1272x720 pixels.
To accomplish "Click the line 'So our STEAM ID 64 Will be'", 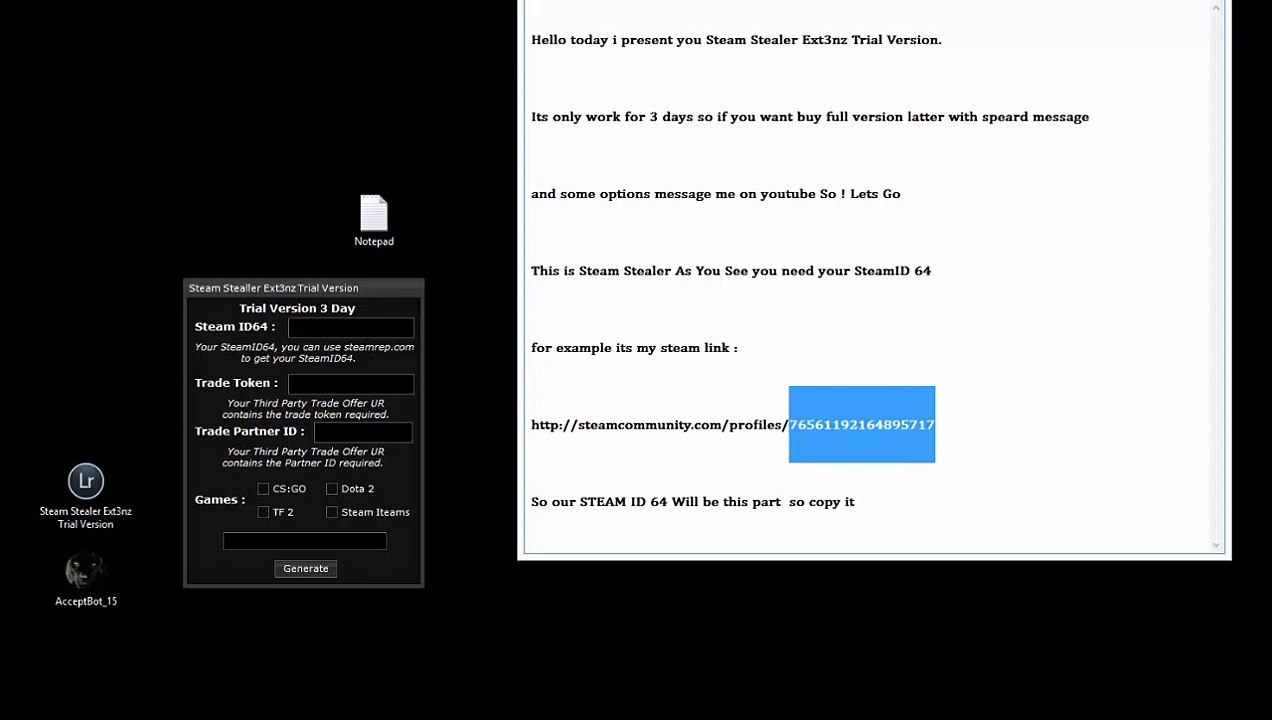I will coord(693,502).
